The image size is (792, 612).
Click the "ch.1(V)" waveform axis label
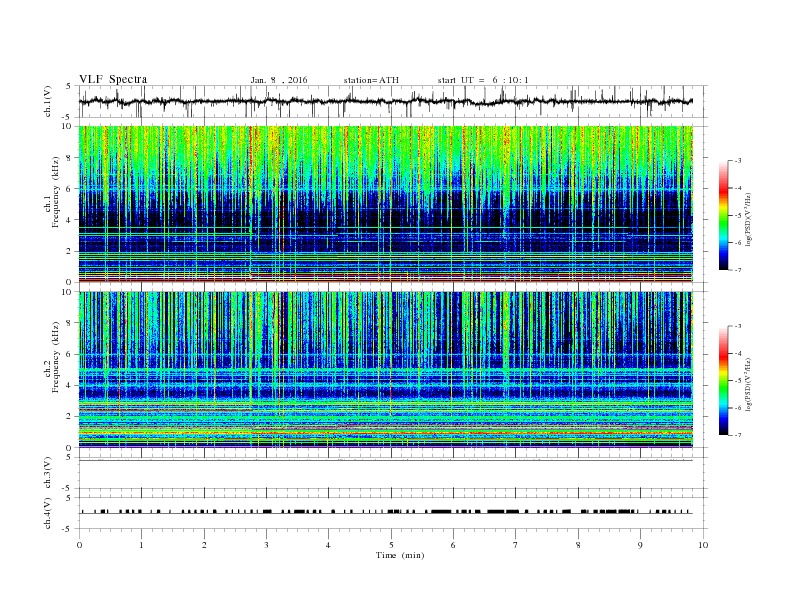pos(48,101)
